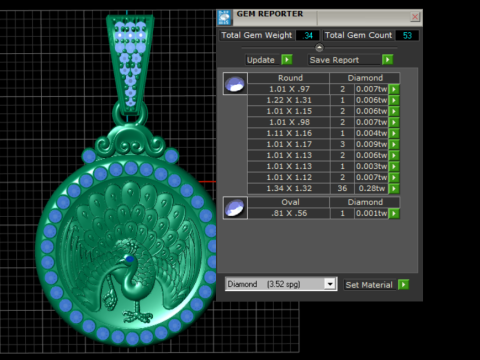Click the 1.34 X 1.32 size cell

click(289, 188)
